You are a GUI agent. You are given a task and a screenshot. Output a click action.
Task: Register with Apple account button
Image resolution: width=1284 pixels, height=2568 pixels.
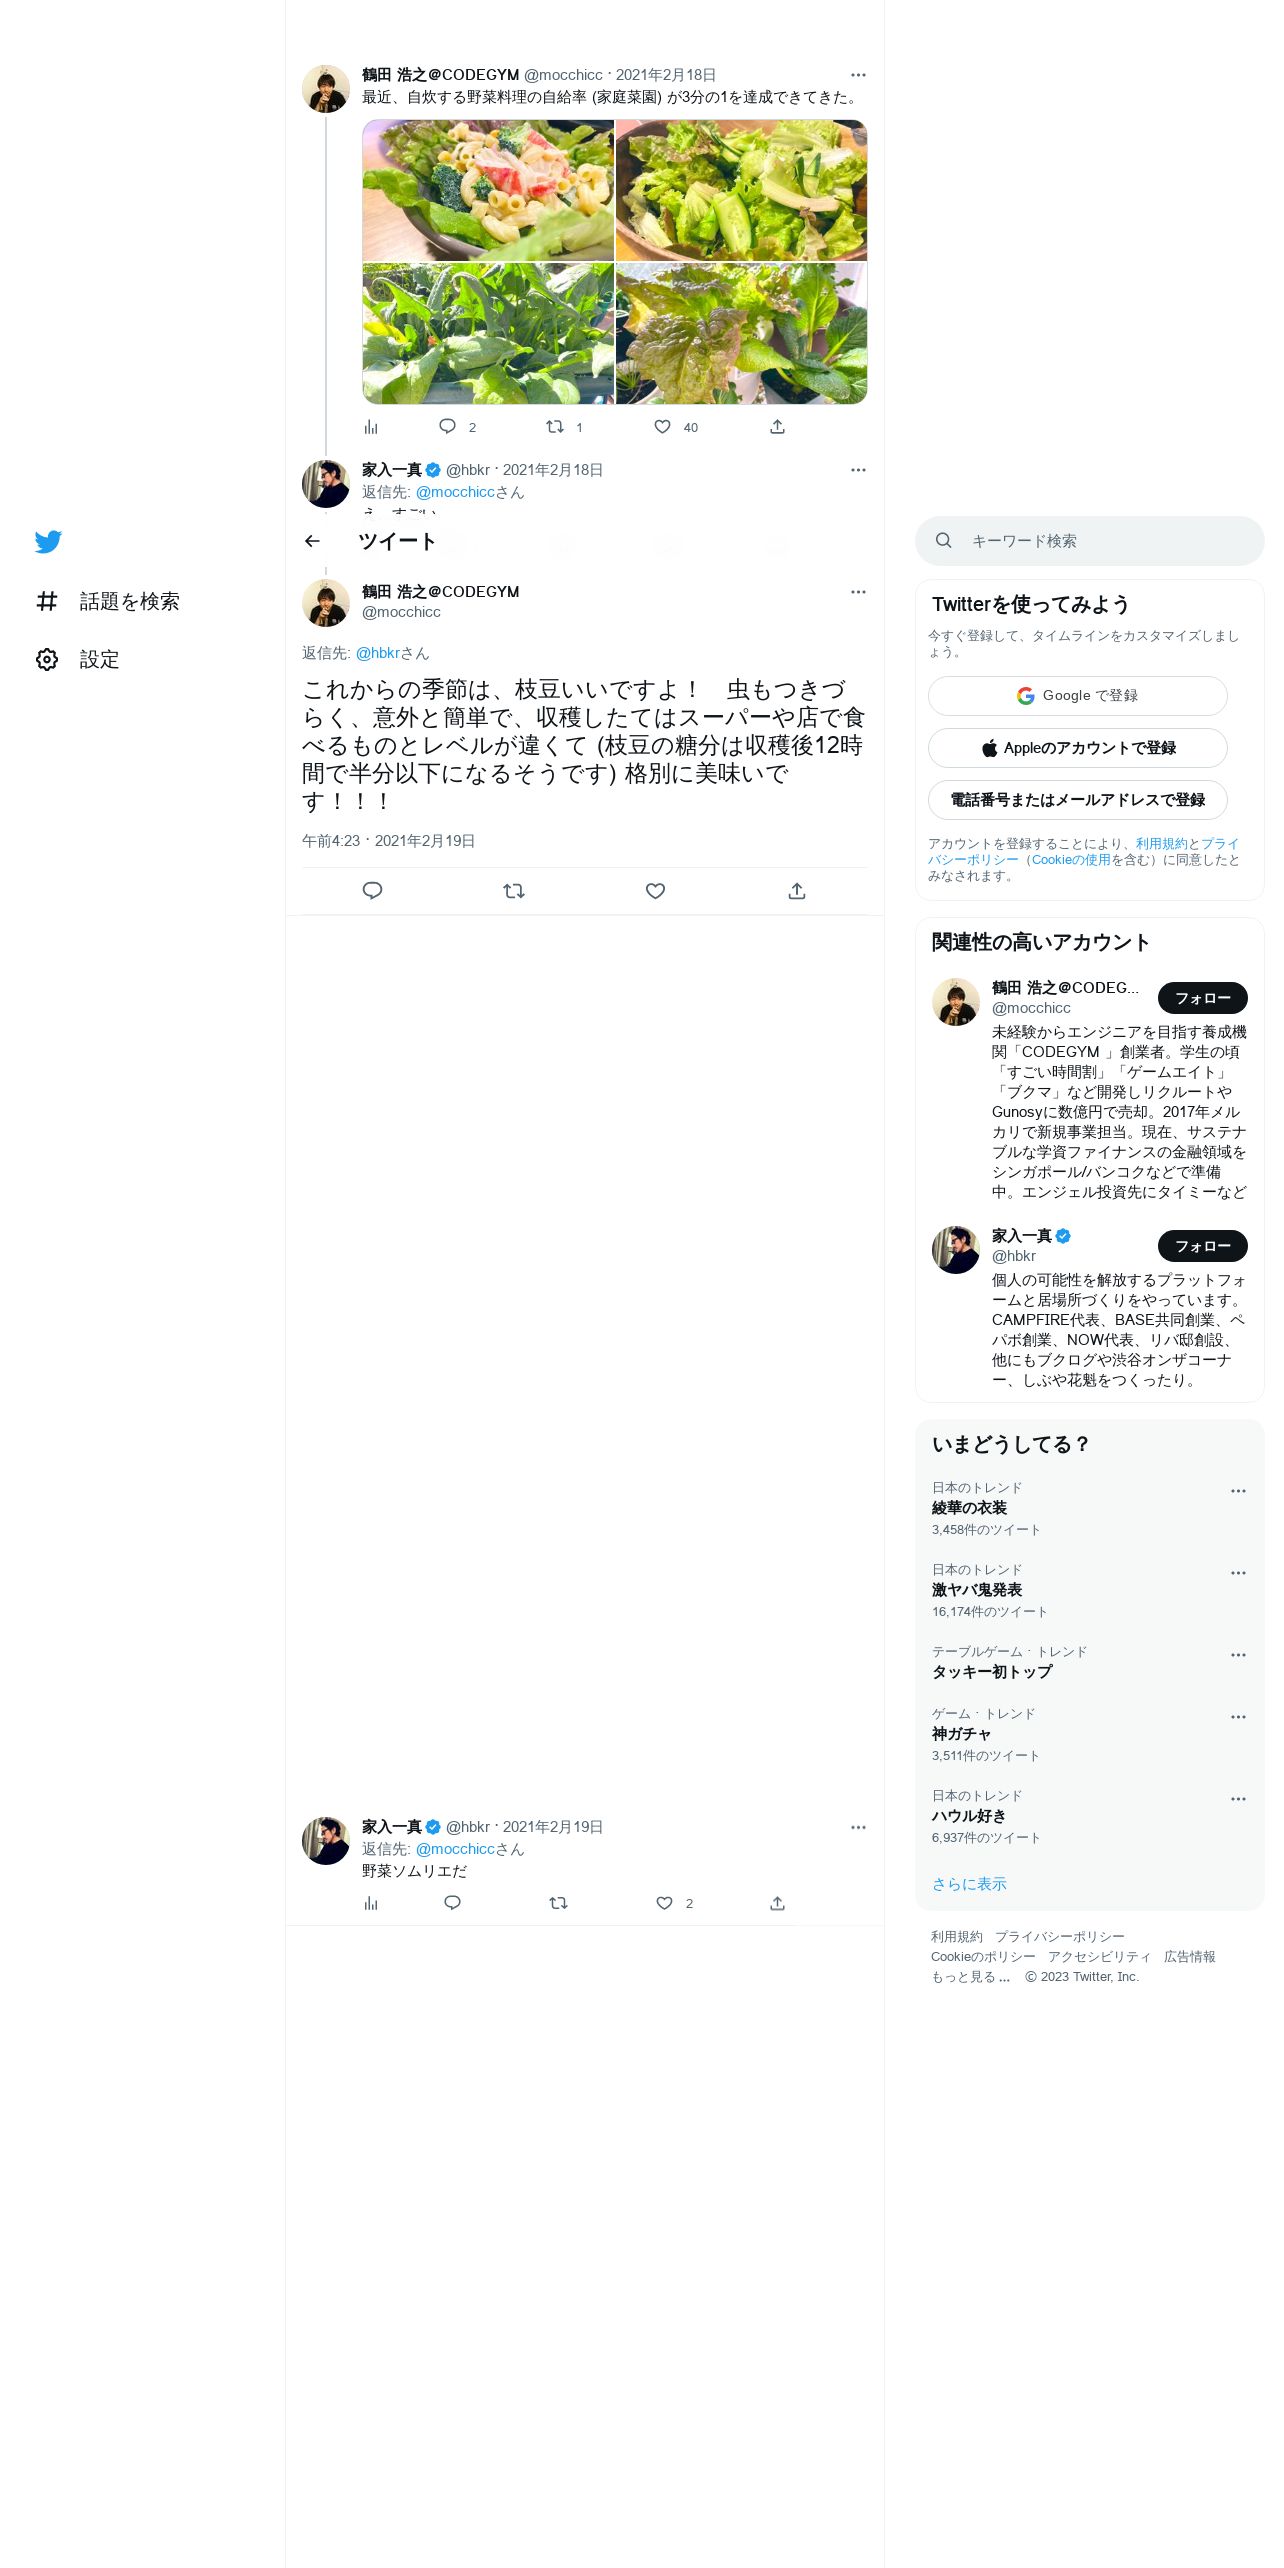coord(1078,748)
